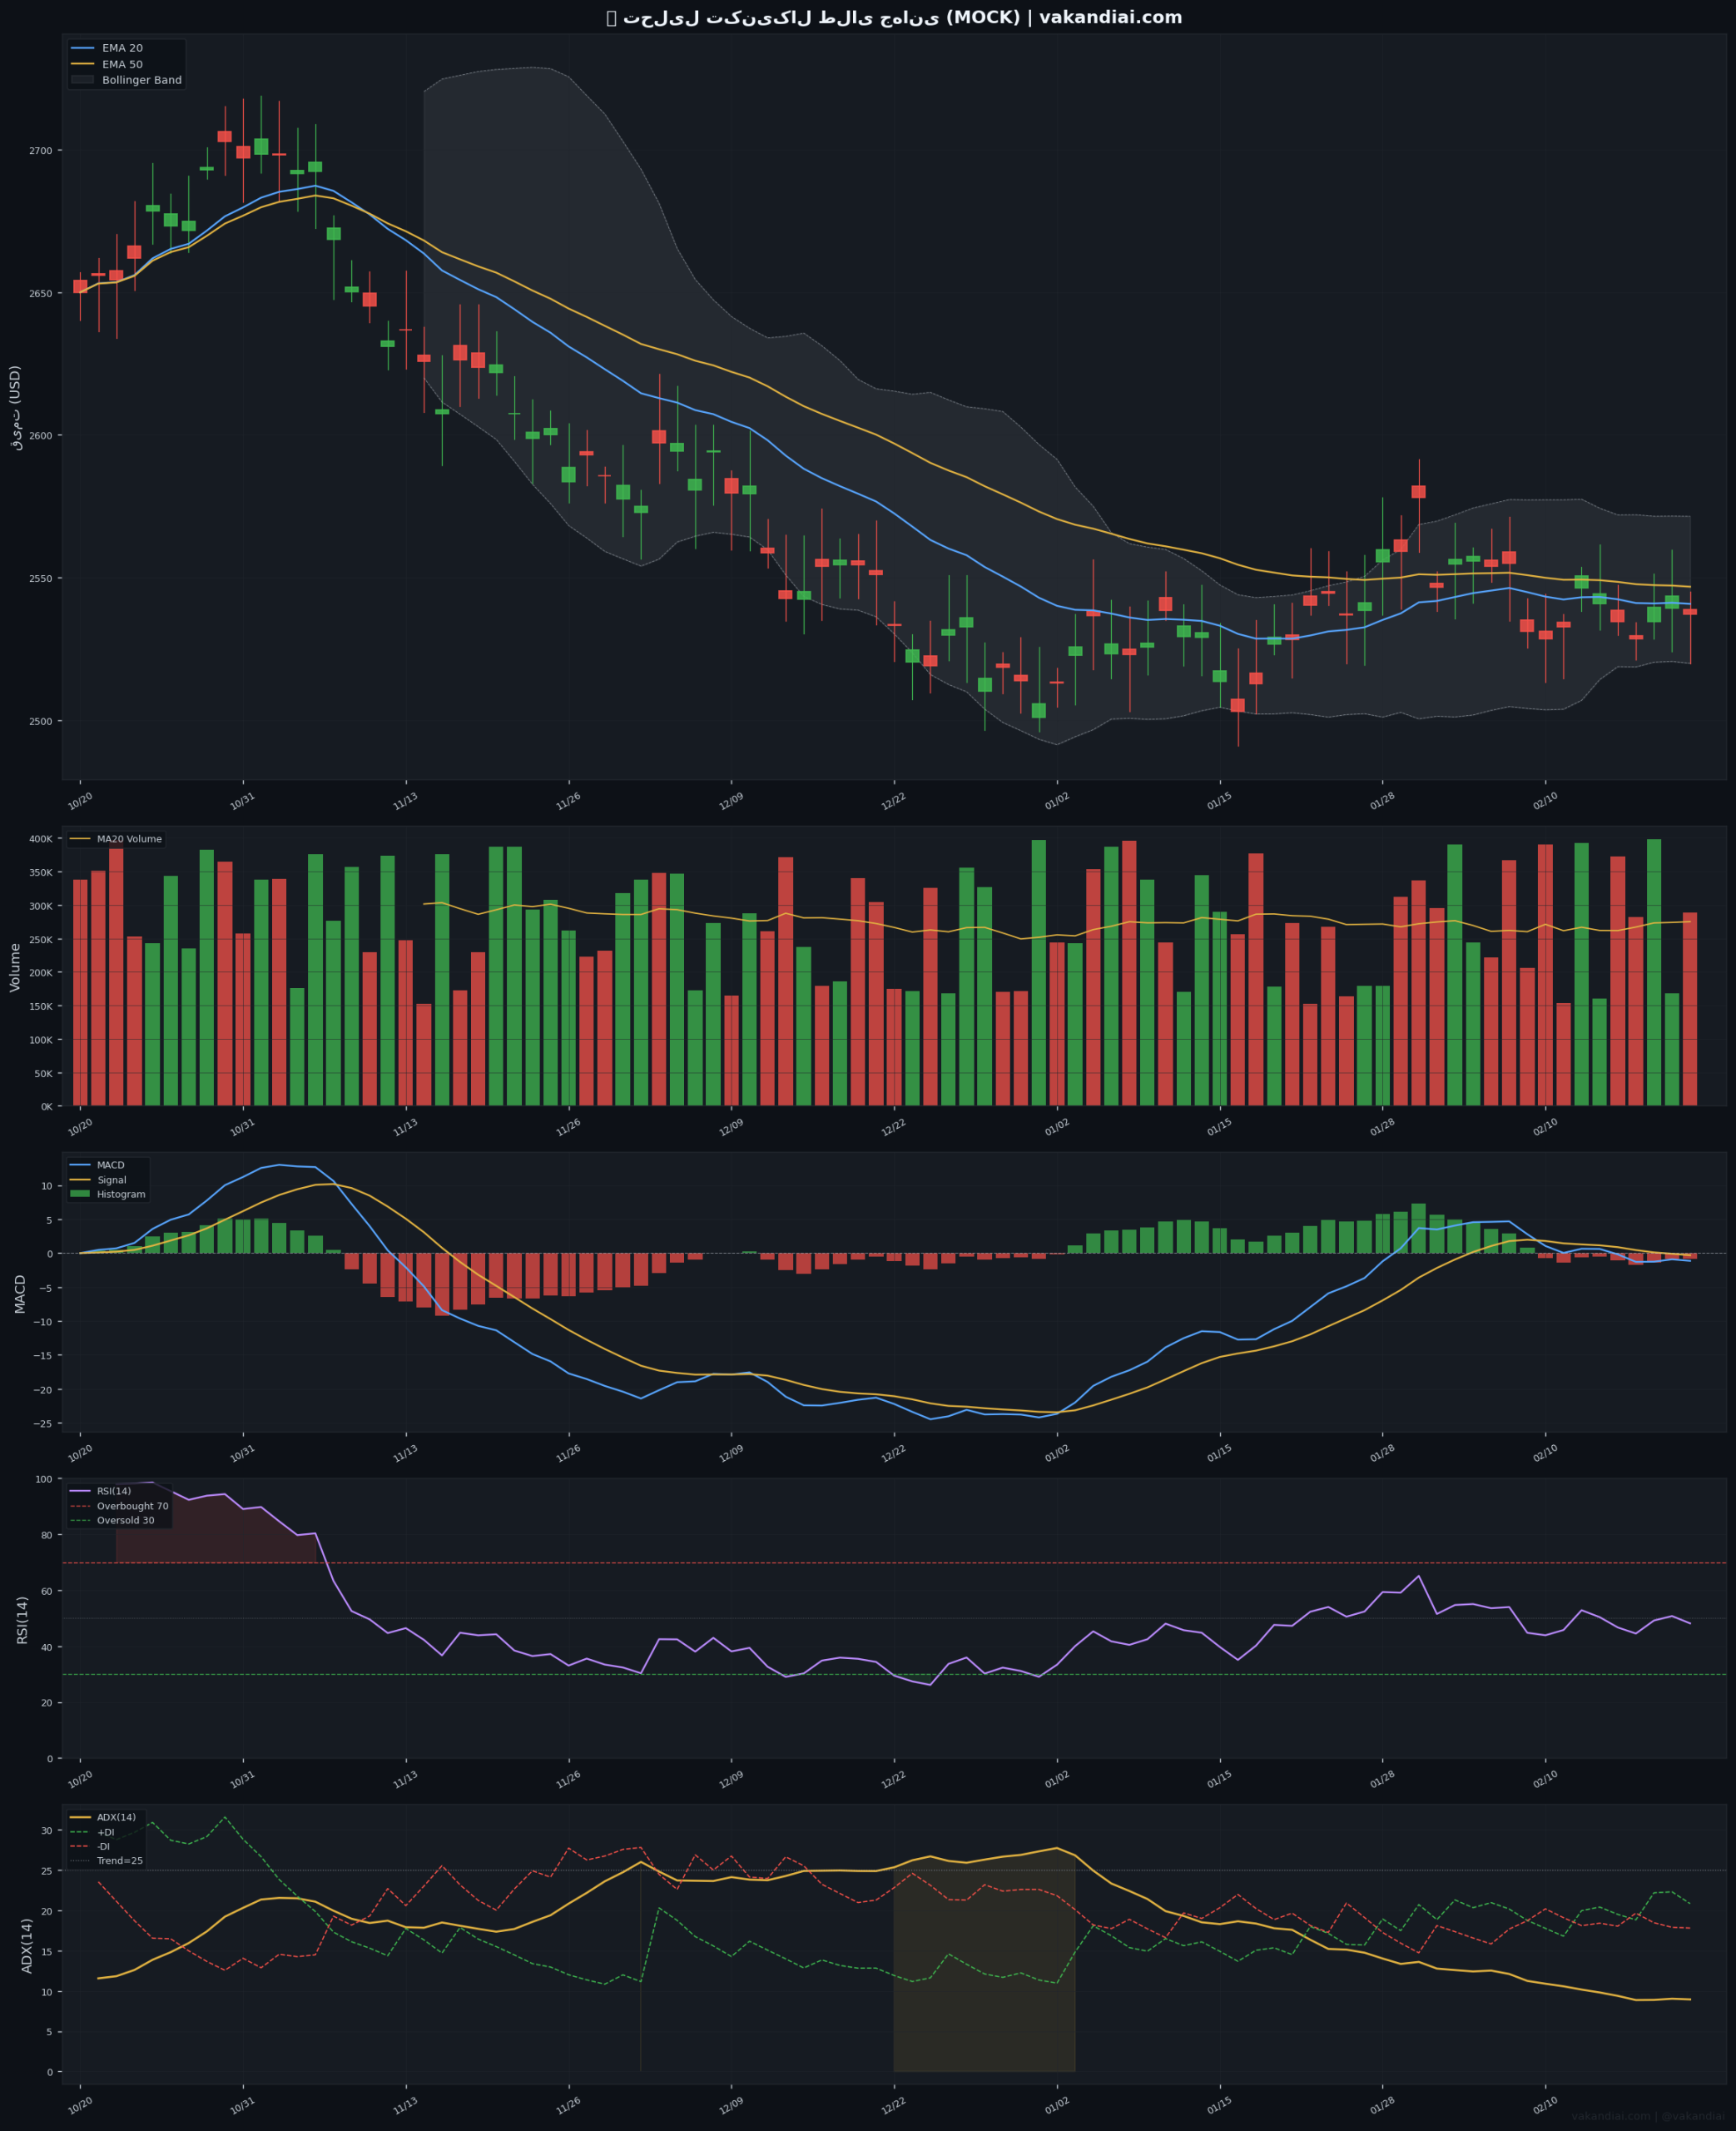Click the +DI legend entry
The height and width of the screenshot is (2131, 1736).
click(x=92, y=1832)
